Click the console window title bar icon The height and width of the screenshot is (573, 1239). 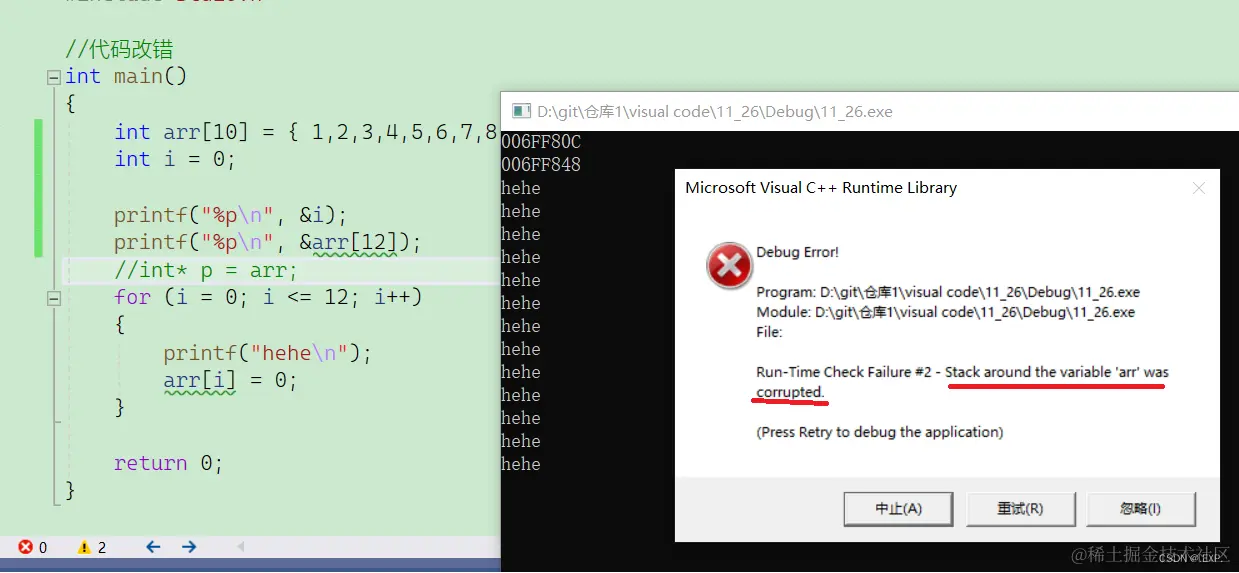520,111
